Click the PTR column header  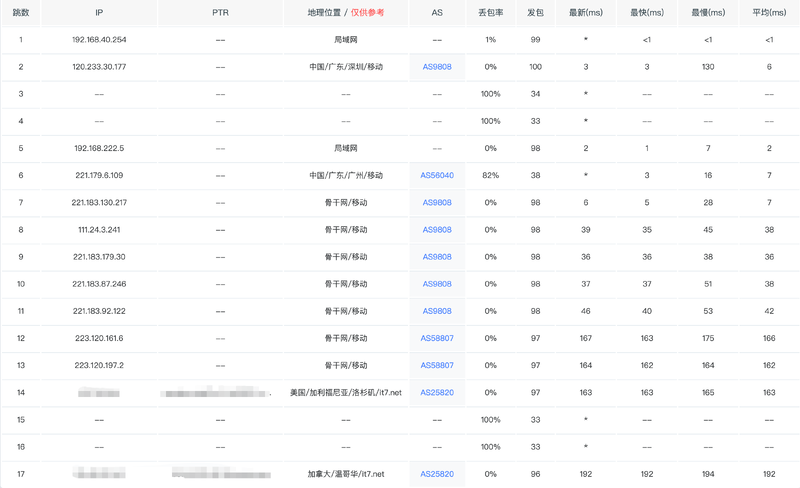[220, 12]
